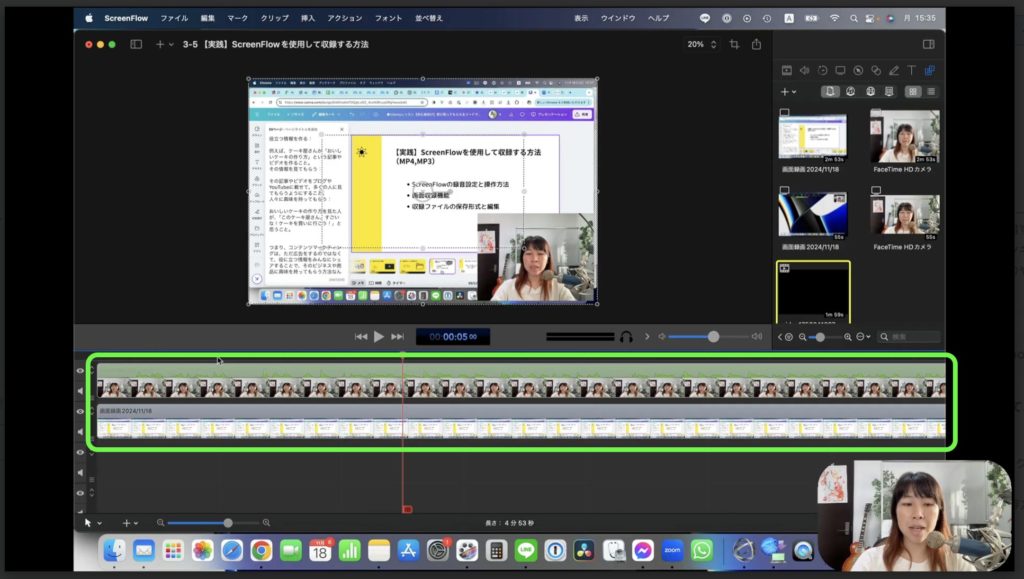Open the Annotations pencil tab
The height and width of the screenshot is (579, 1024).
893,70
